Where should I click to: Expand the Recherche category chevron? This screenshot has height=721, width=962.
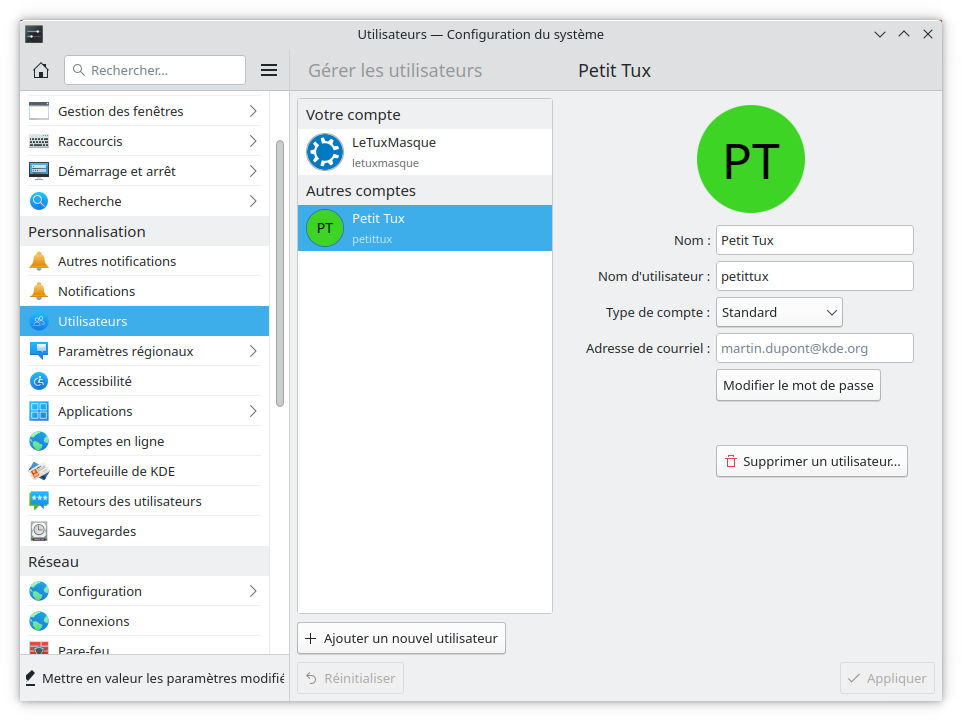point(253,201)
